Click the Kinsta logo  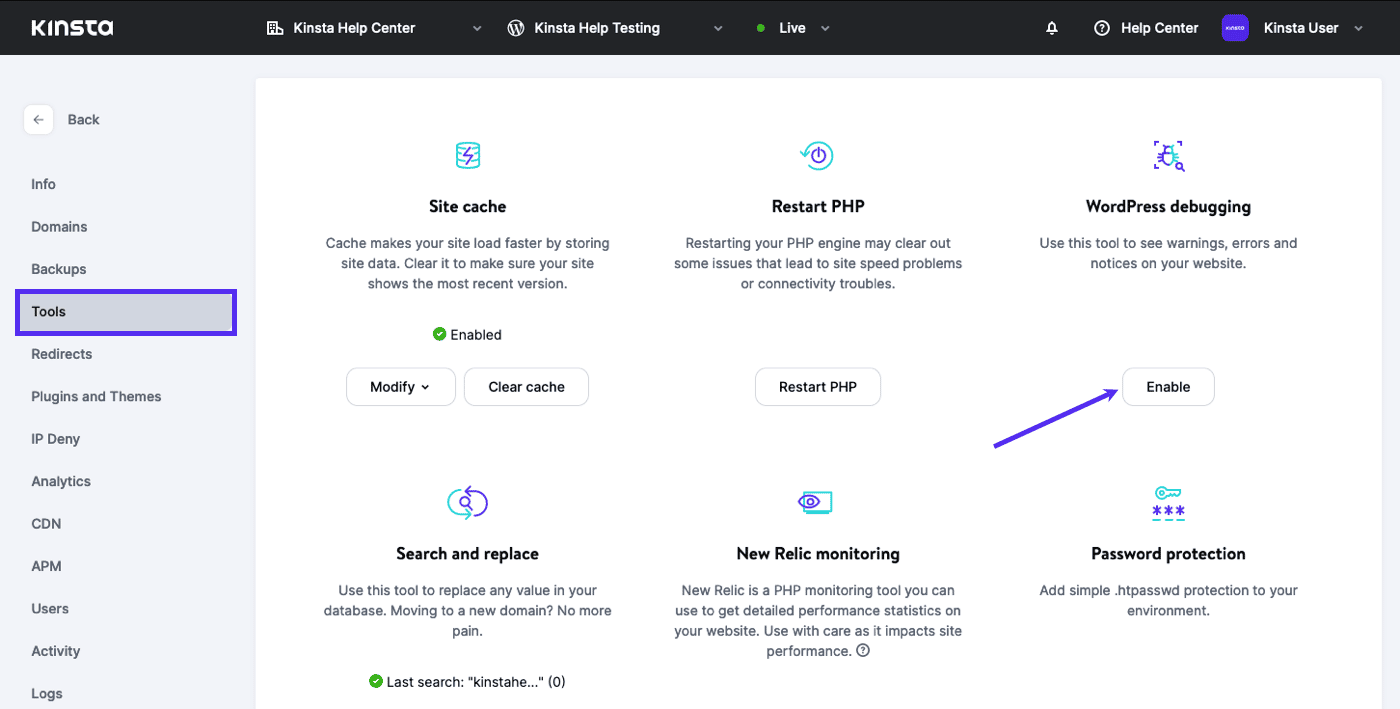click(x=72, y=28)
